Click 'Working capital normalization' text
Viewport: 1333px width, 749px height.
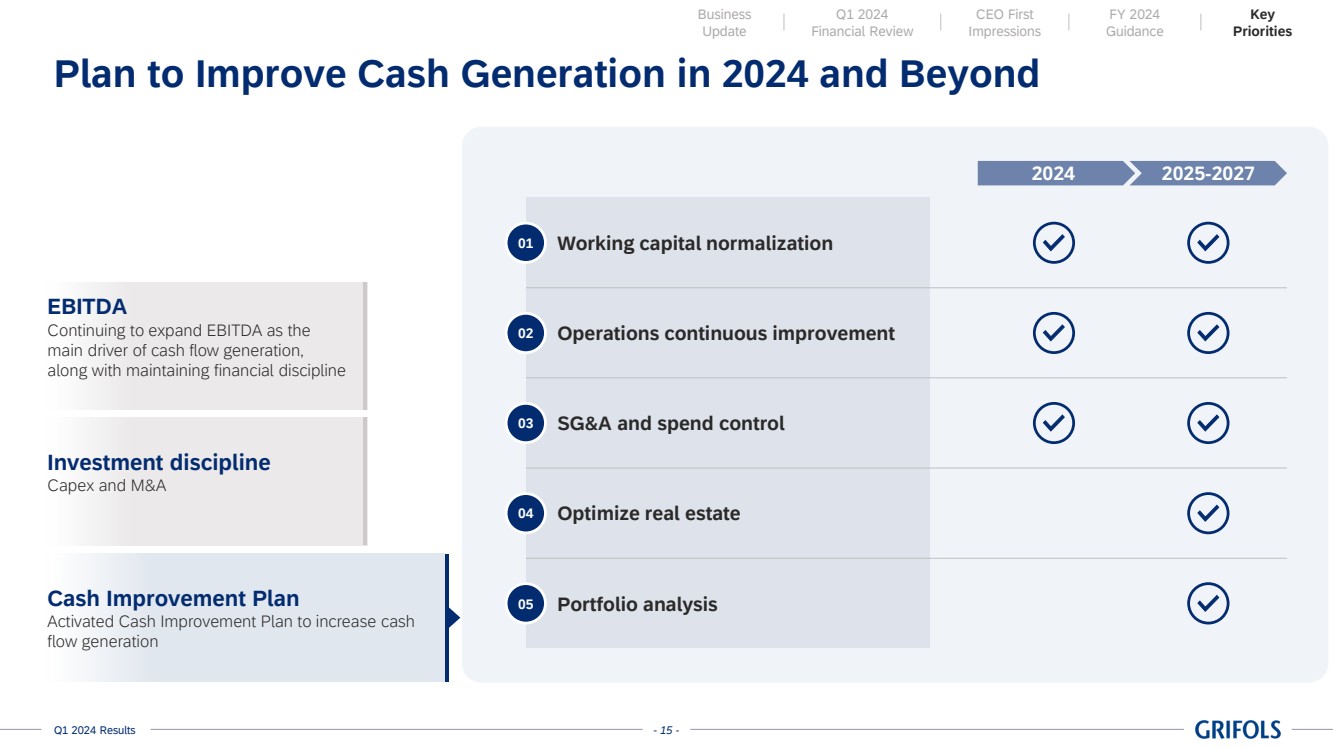click(x=694, y=243)
